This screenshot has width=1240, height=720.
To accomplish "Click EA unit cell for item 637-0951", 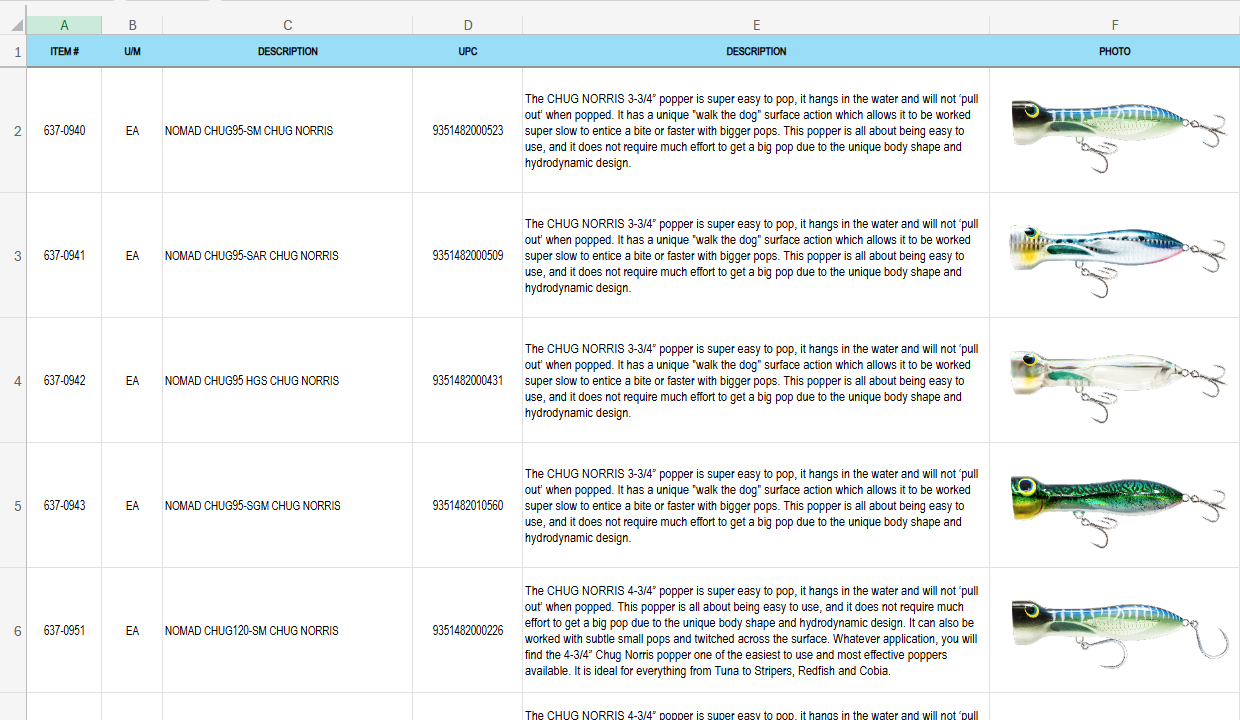I will coord(132,630).
